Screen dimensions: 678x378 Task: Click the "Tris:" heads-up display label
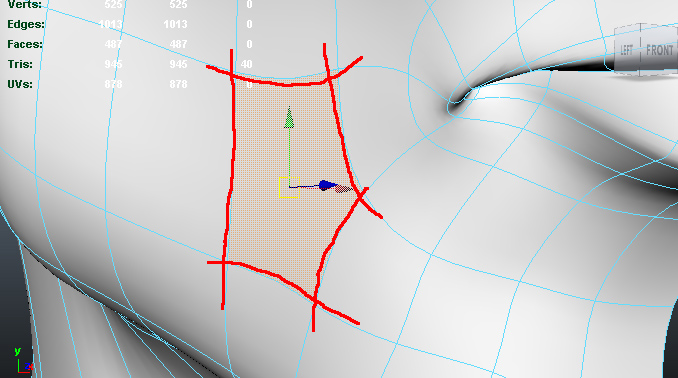[20, 64]
